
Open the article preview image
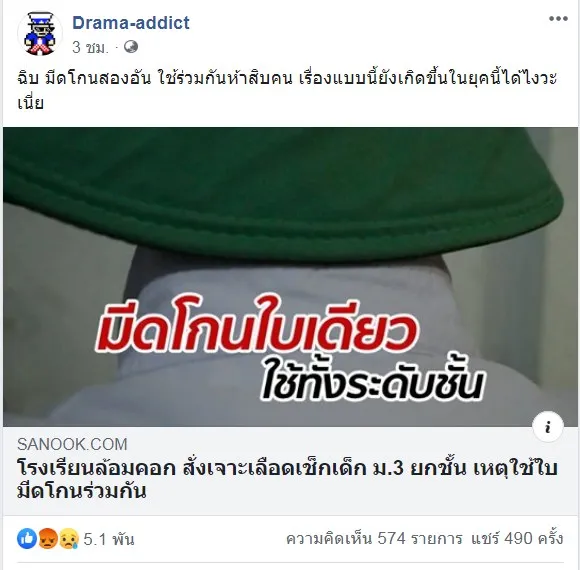click(290, 277)
